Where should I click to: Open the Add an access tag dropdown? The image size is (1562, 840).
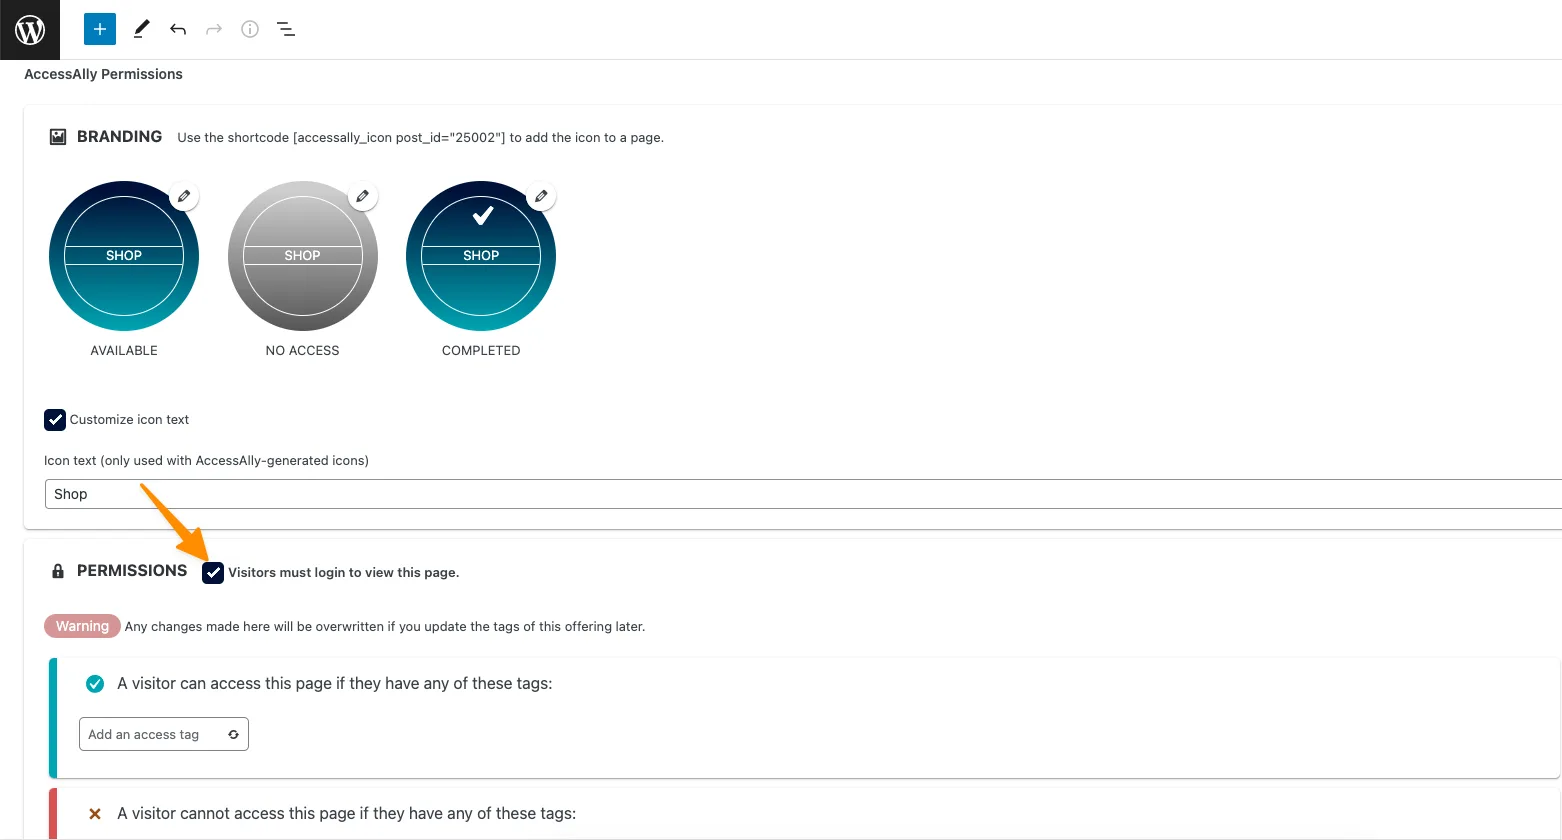point(164,734)
